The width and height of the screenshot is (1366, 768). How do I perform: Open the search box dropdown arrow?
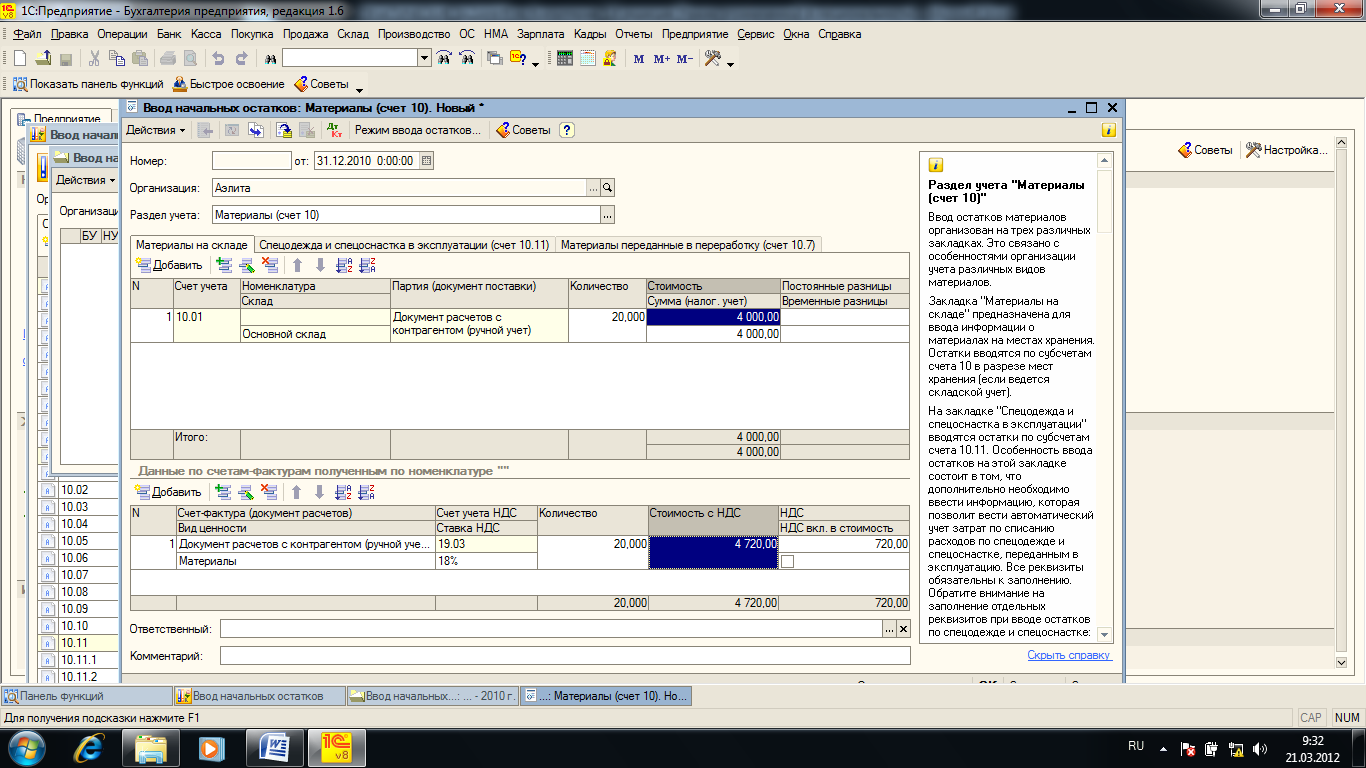point(424,59)
